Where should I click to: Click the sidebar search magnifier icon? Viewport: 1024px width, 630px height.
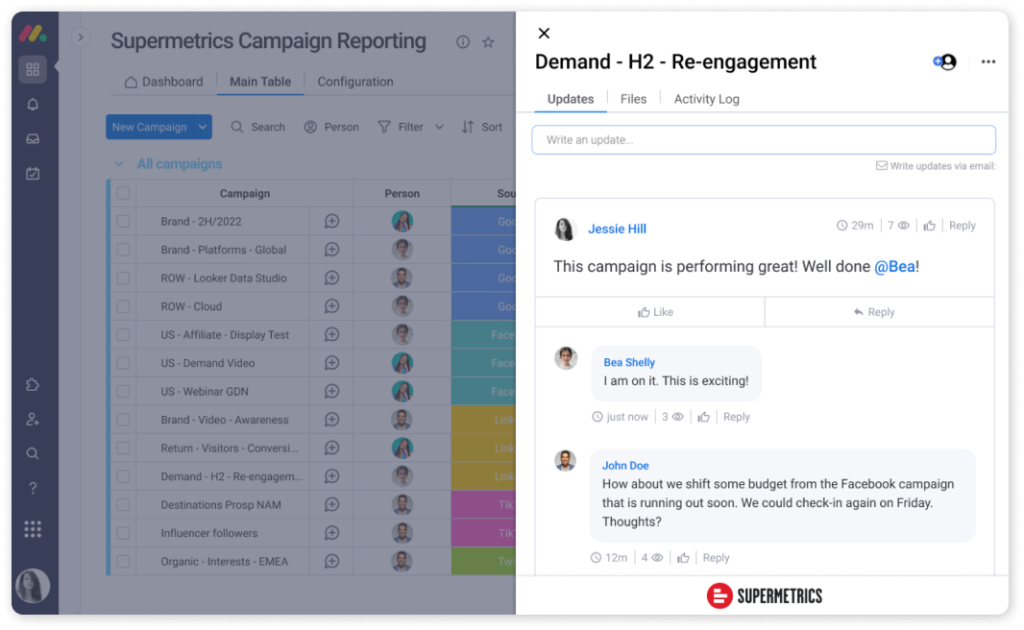pos(33,454)
